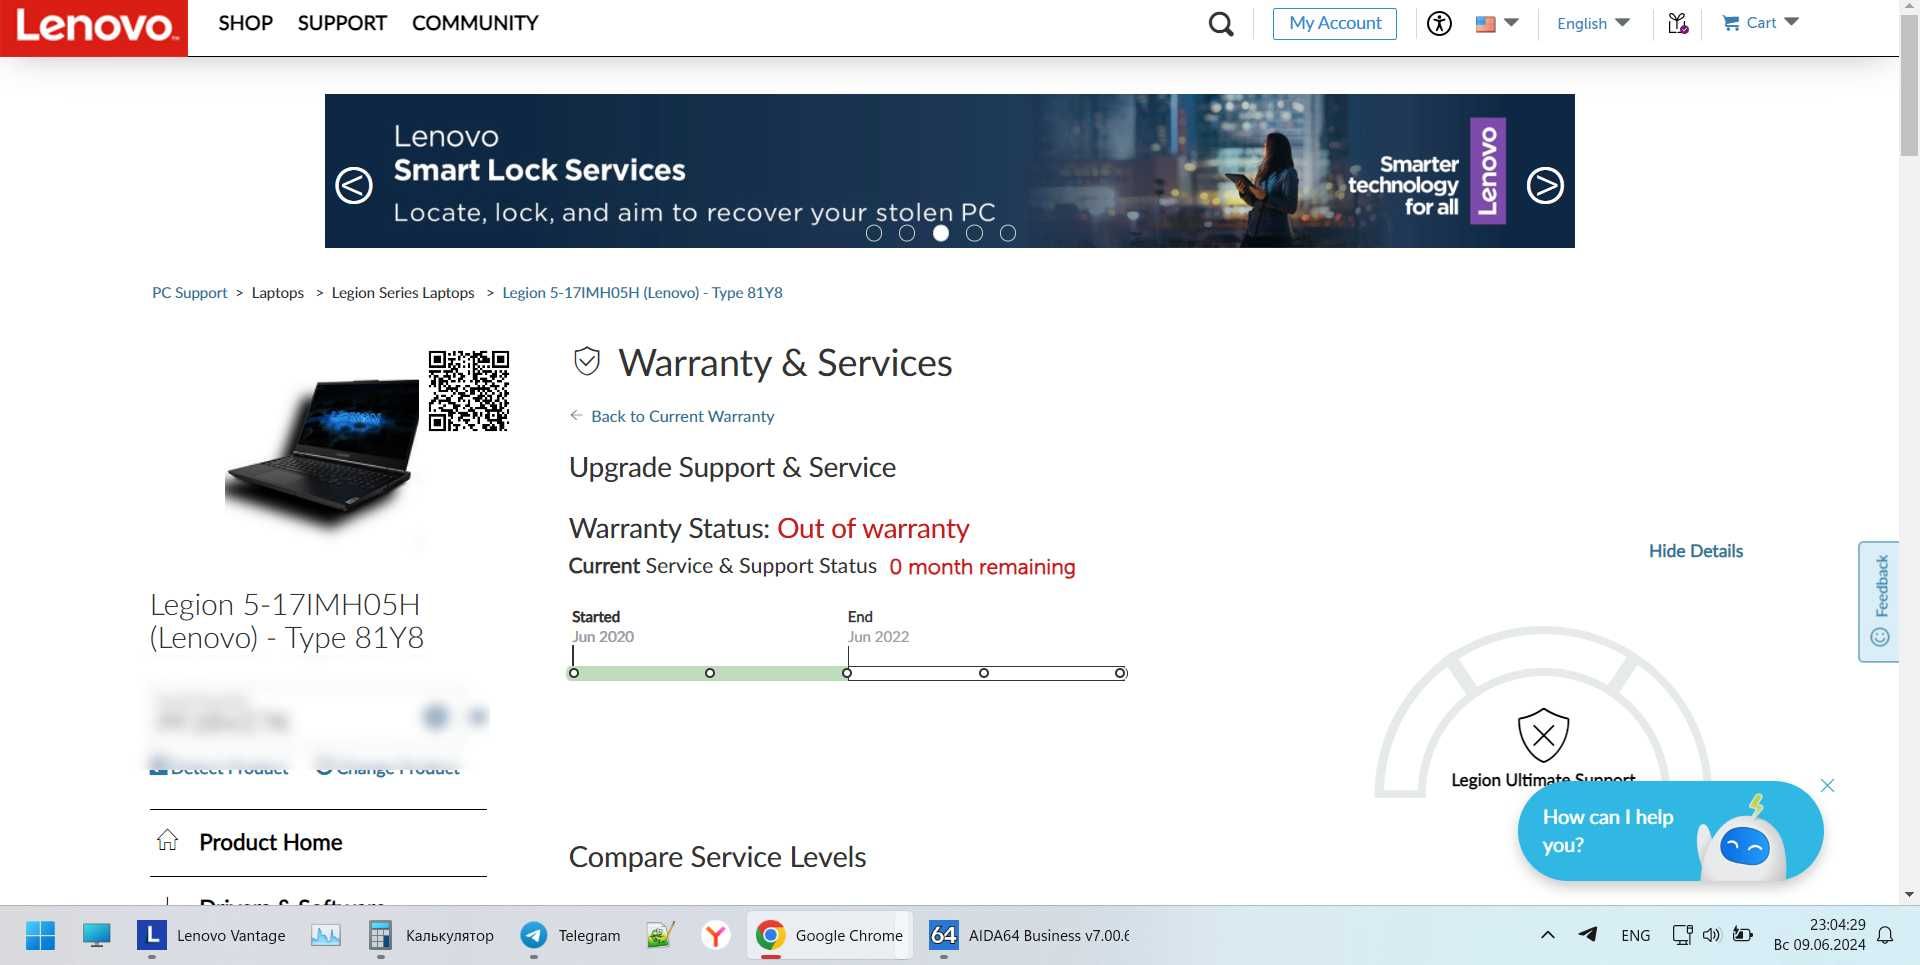Open the COMMUNITY menu
Viewport: 1920px width, 965px height.
(475, 23)
